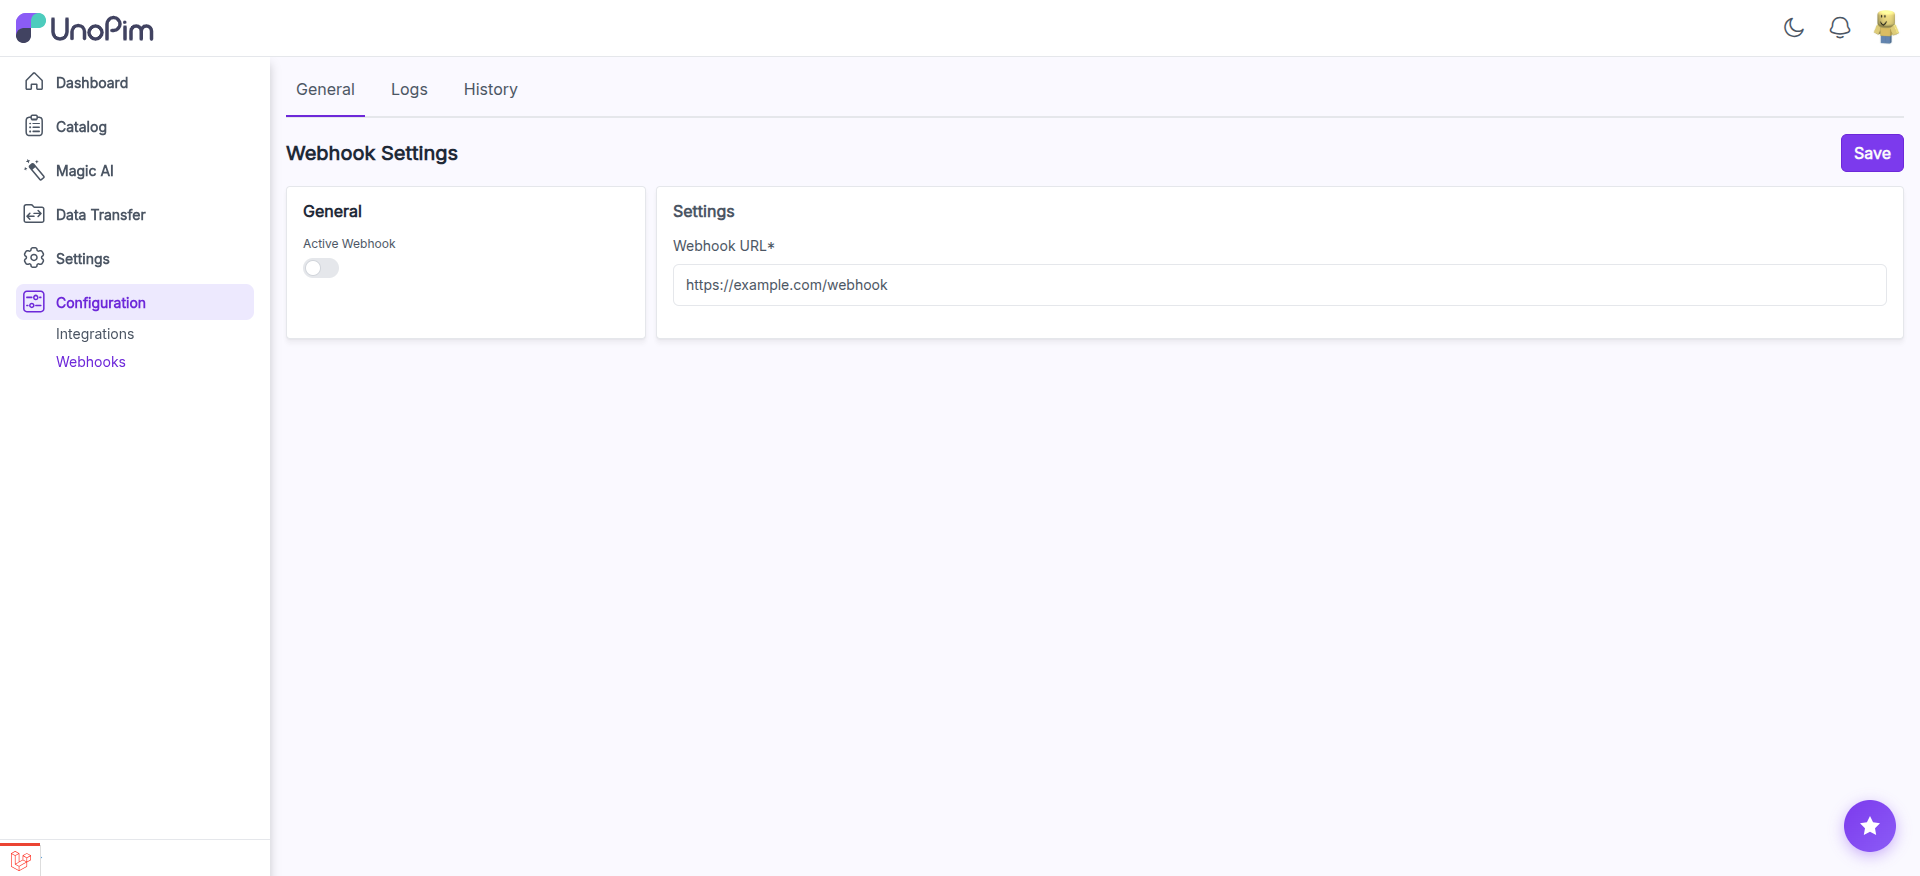Switch to the History tab

point(490,89)
